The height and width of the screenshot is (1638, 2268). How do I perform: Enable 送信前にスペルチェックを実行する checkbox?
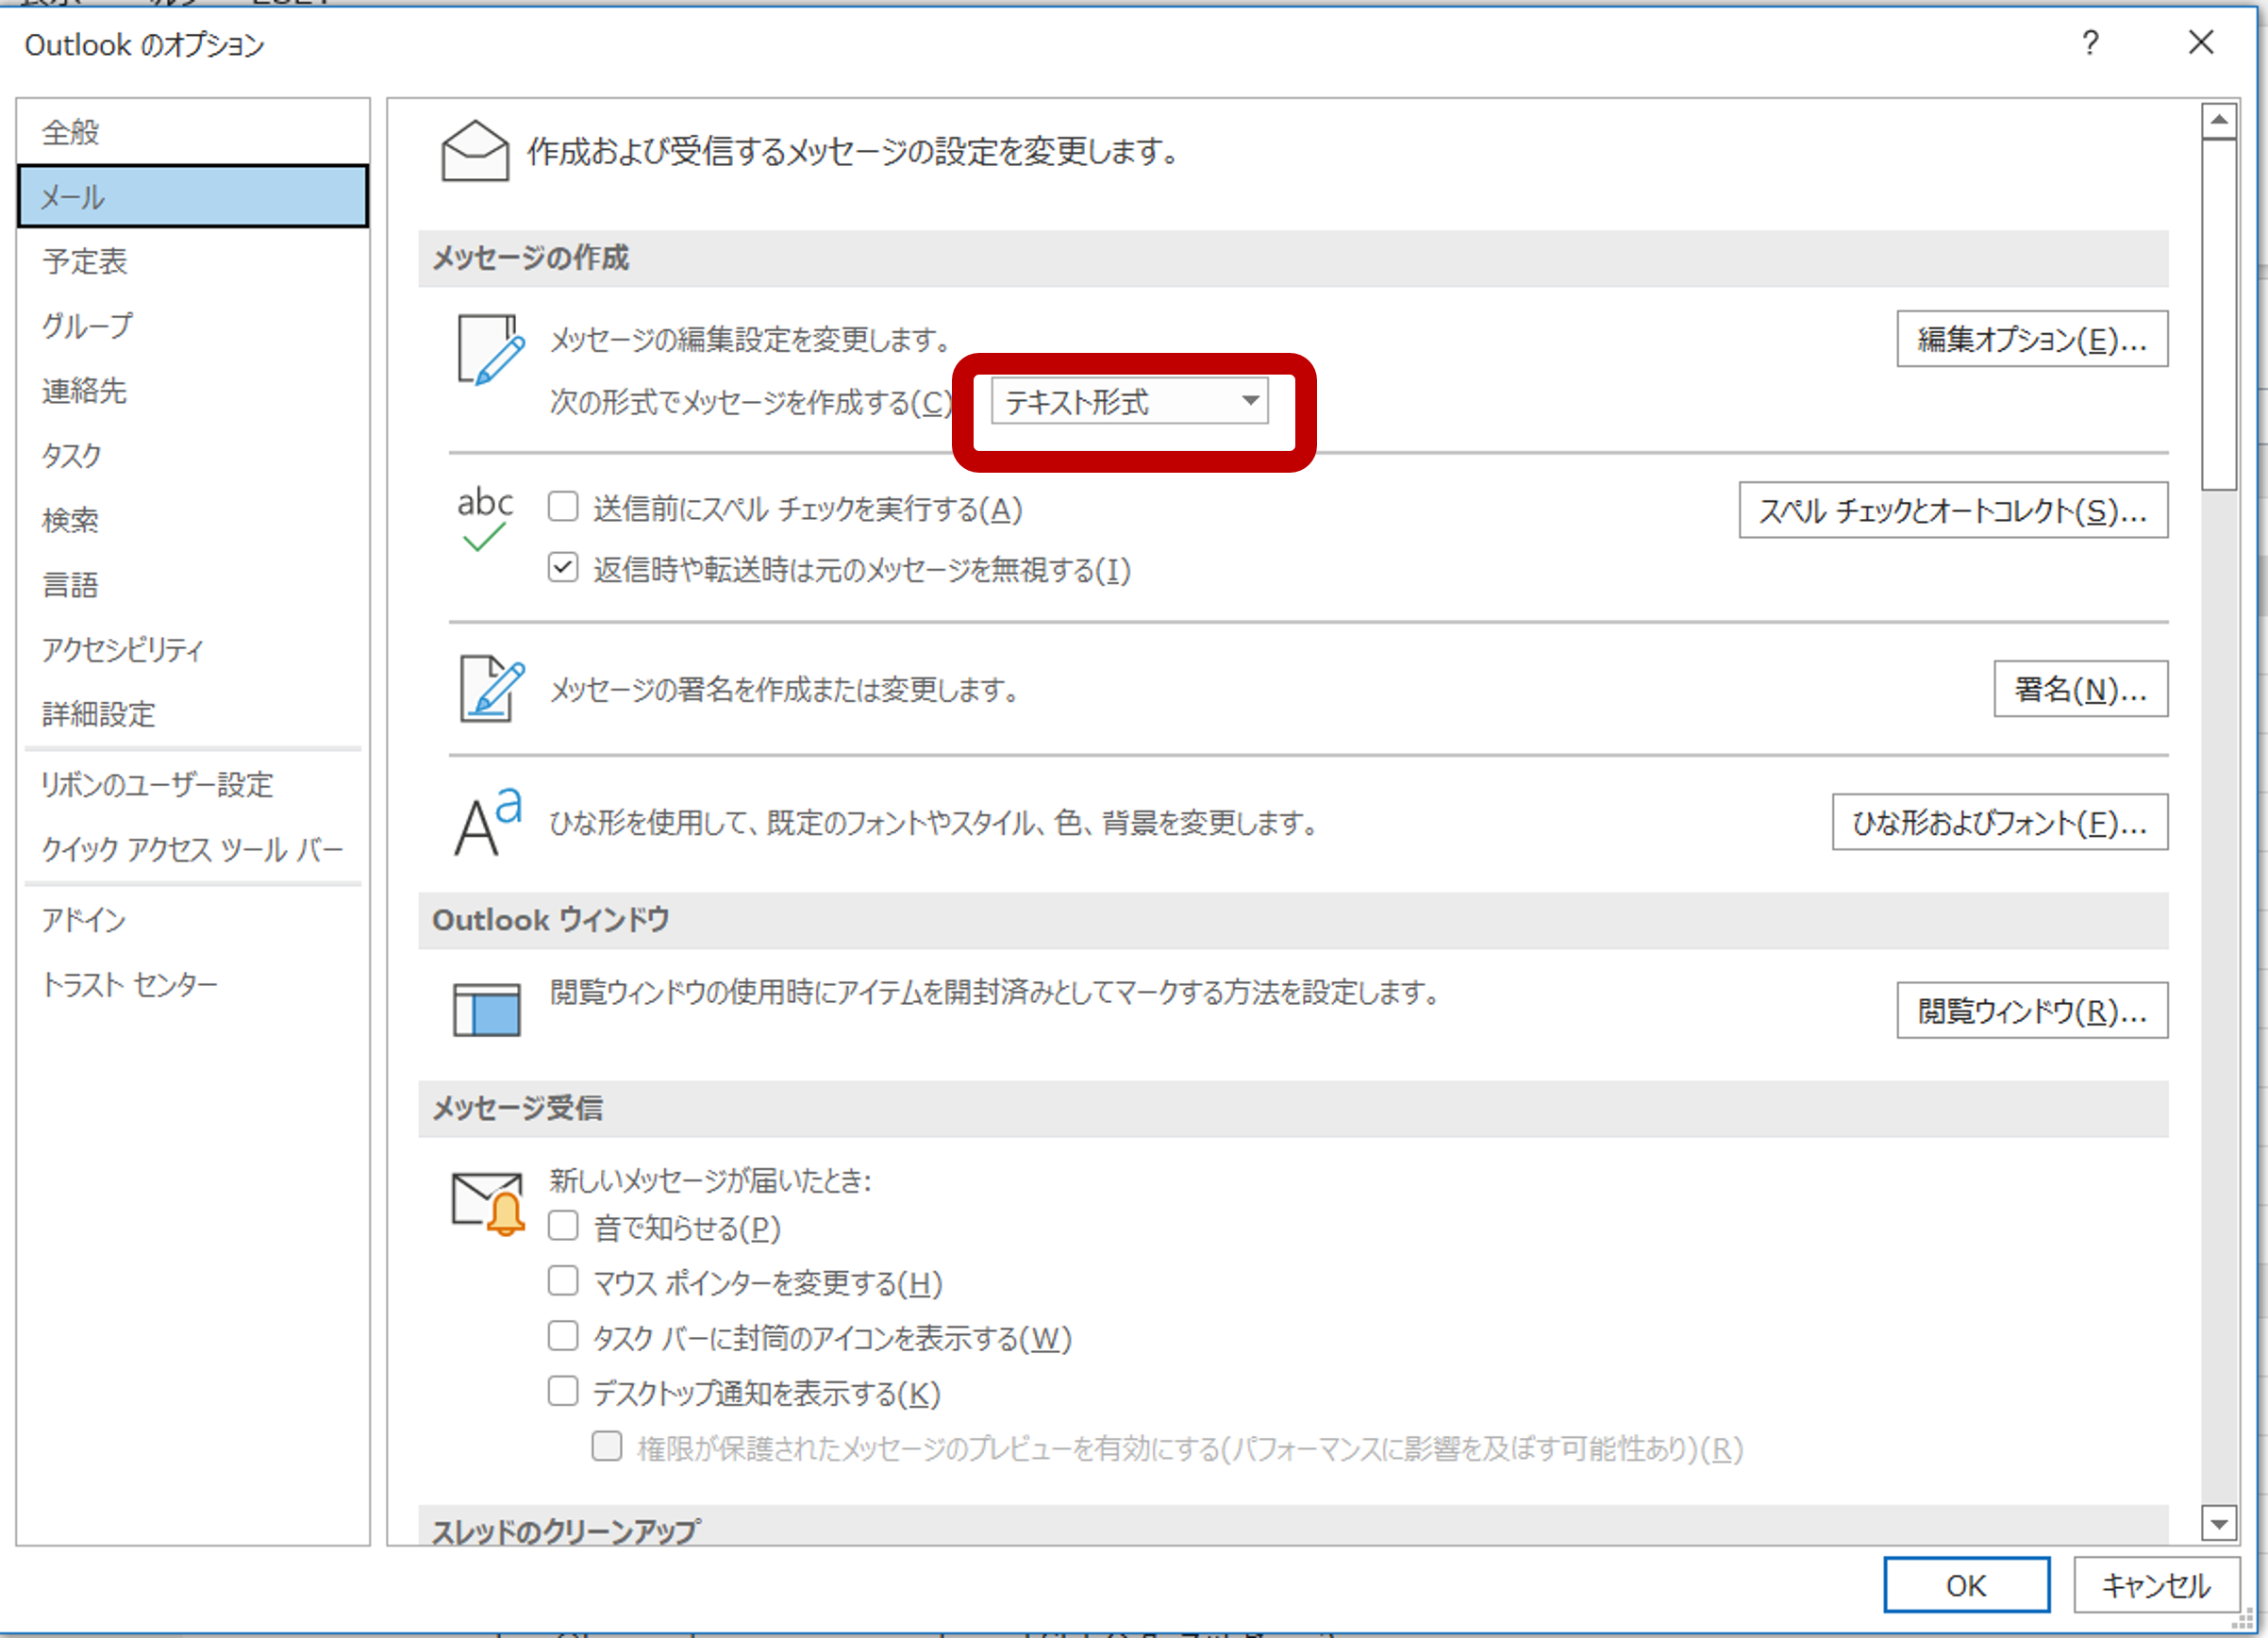pos(563,507)
